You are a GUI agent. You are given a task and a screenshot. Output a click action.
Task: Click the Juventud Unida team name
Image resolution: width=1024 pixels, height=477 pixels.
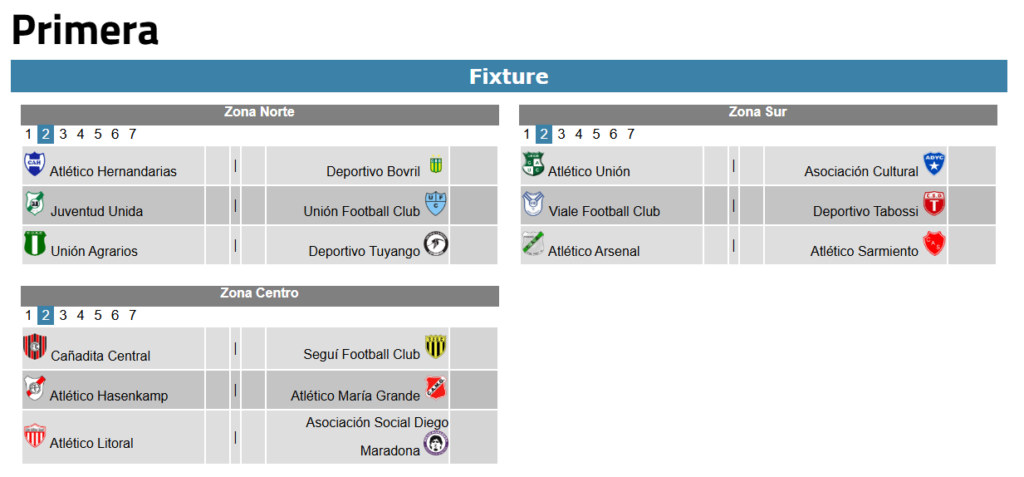pyautogui.click(x=97, y=212)
